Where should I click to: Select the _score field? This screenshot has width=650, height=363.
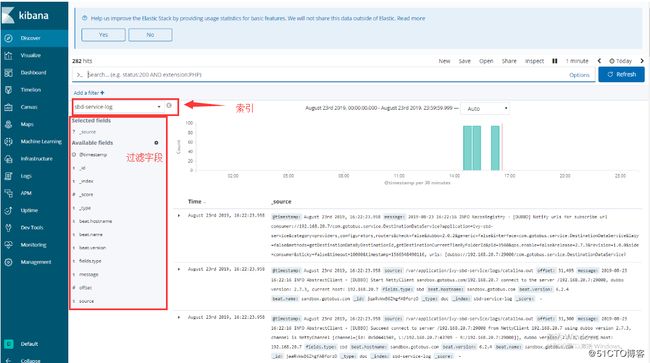click(x=86, y=194)
